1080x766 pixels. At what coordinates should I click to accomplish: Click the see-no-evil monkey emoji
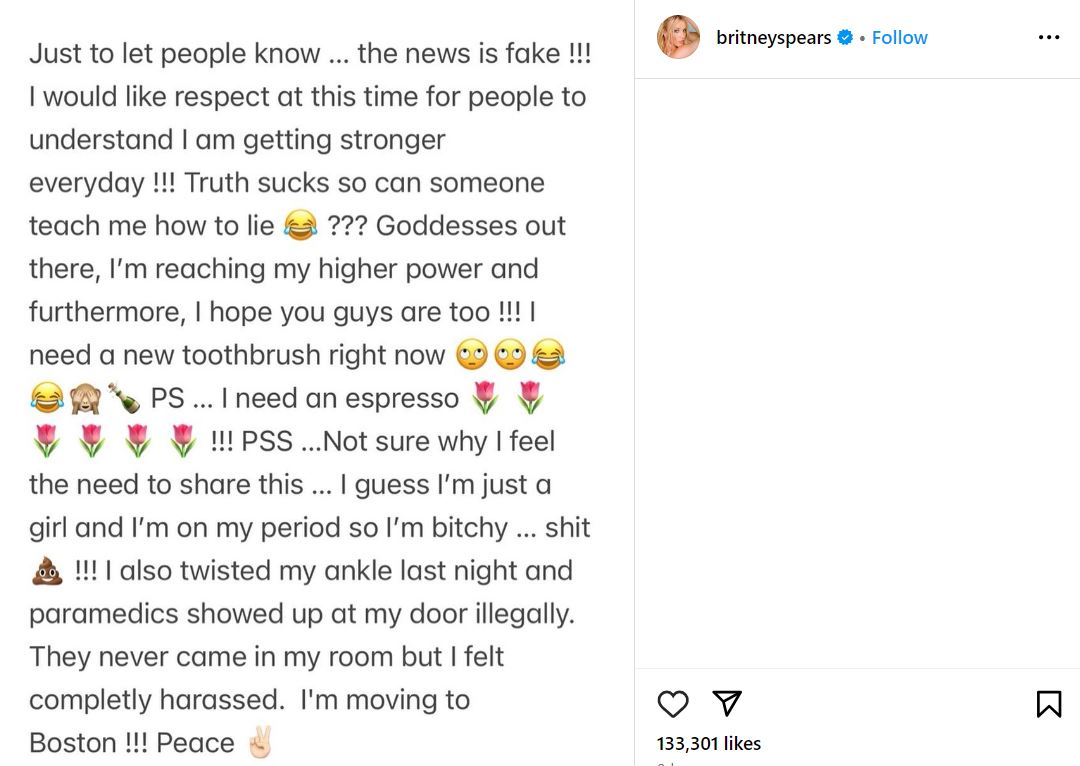(x=84, y=398)
